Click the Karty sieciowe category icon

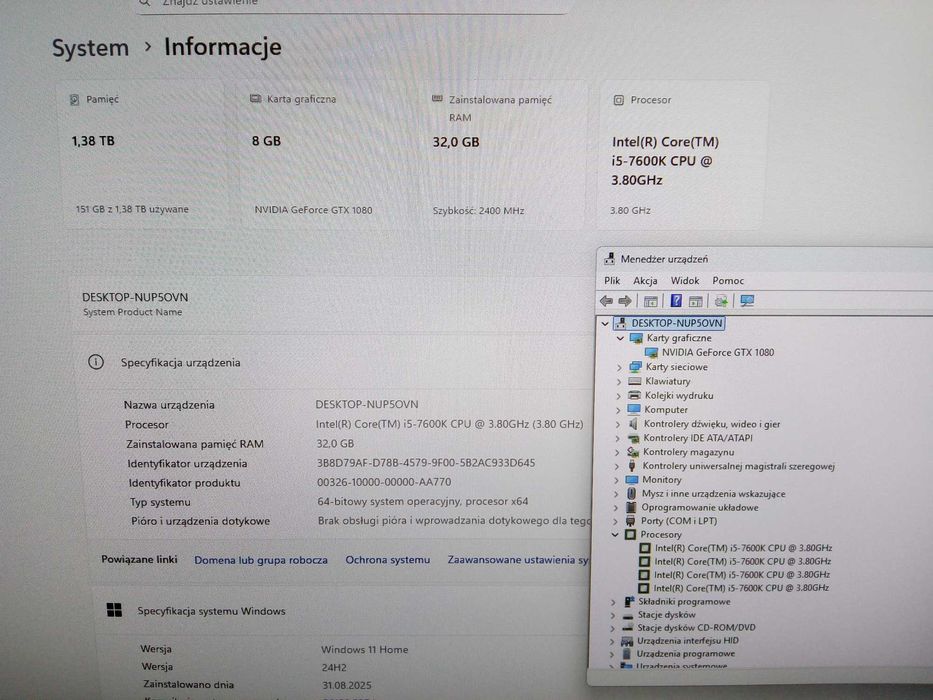tap(635, 367)
